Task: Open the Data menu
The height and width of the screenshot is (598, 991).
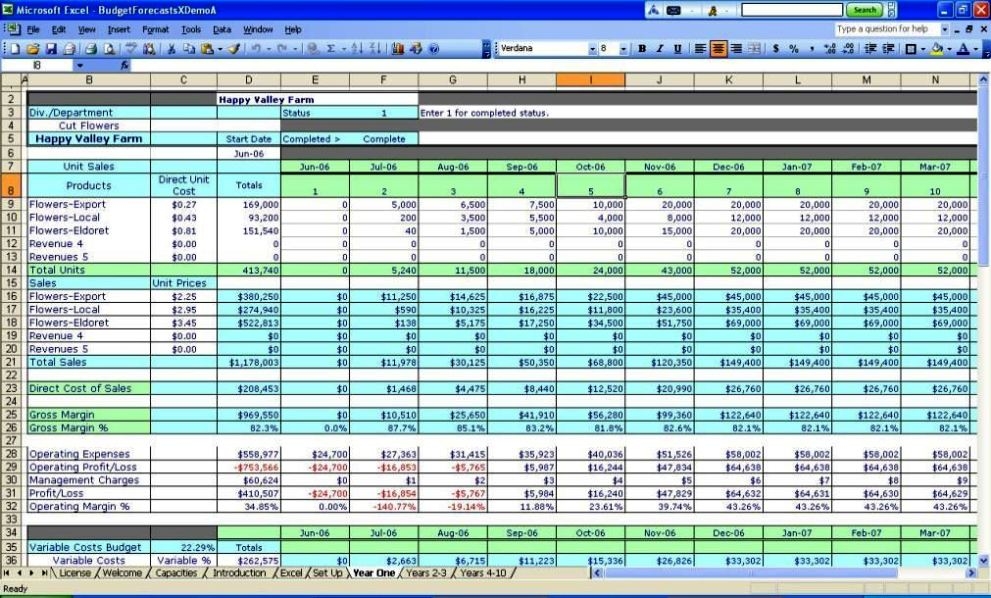Action: point(220,29)
